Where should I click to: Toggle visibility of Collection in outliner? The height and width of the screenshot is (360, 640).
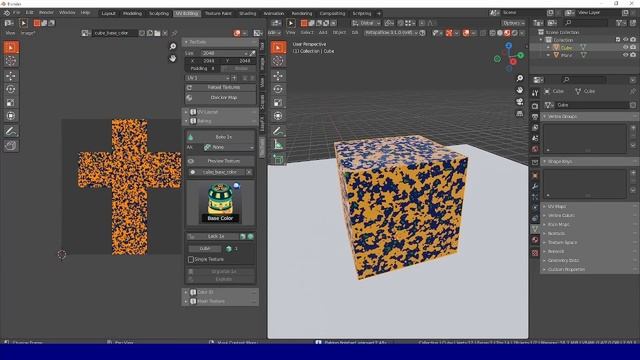click(x=625, y=40)
